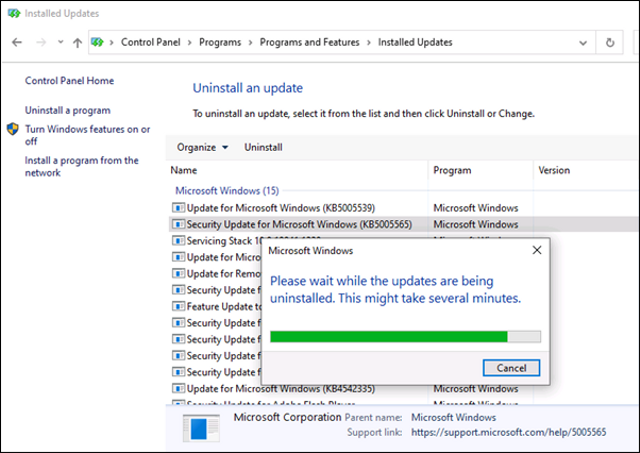This screenshot has height=453, width=640.
Task: Click the details pane update thumbnail
Action: [x=201, y=428]
